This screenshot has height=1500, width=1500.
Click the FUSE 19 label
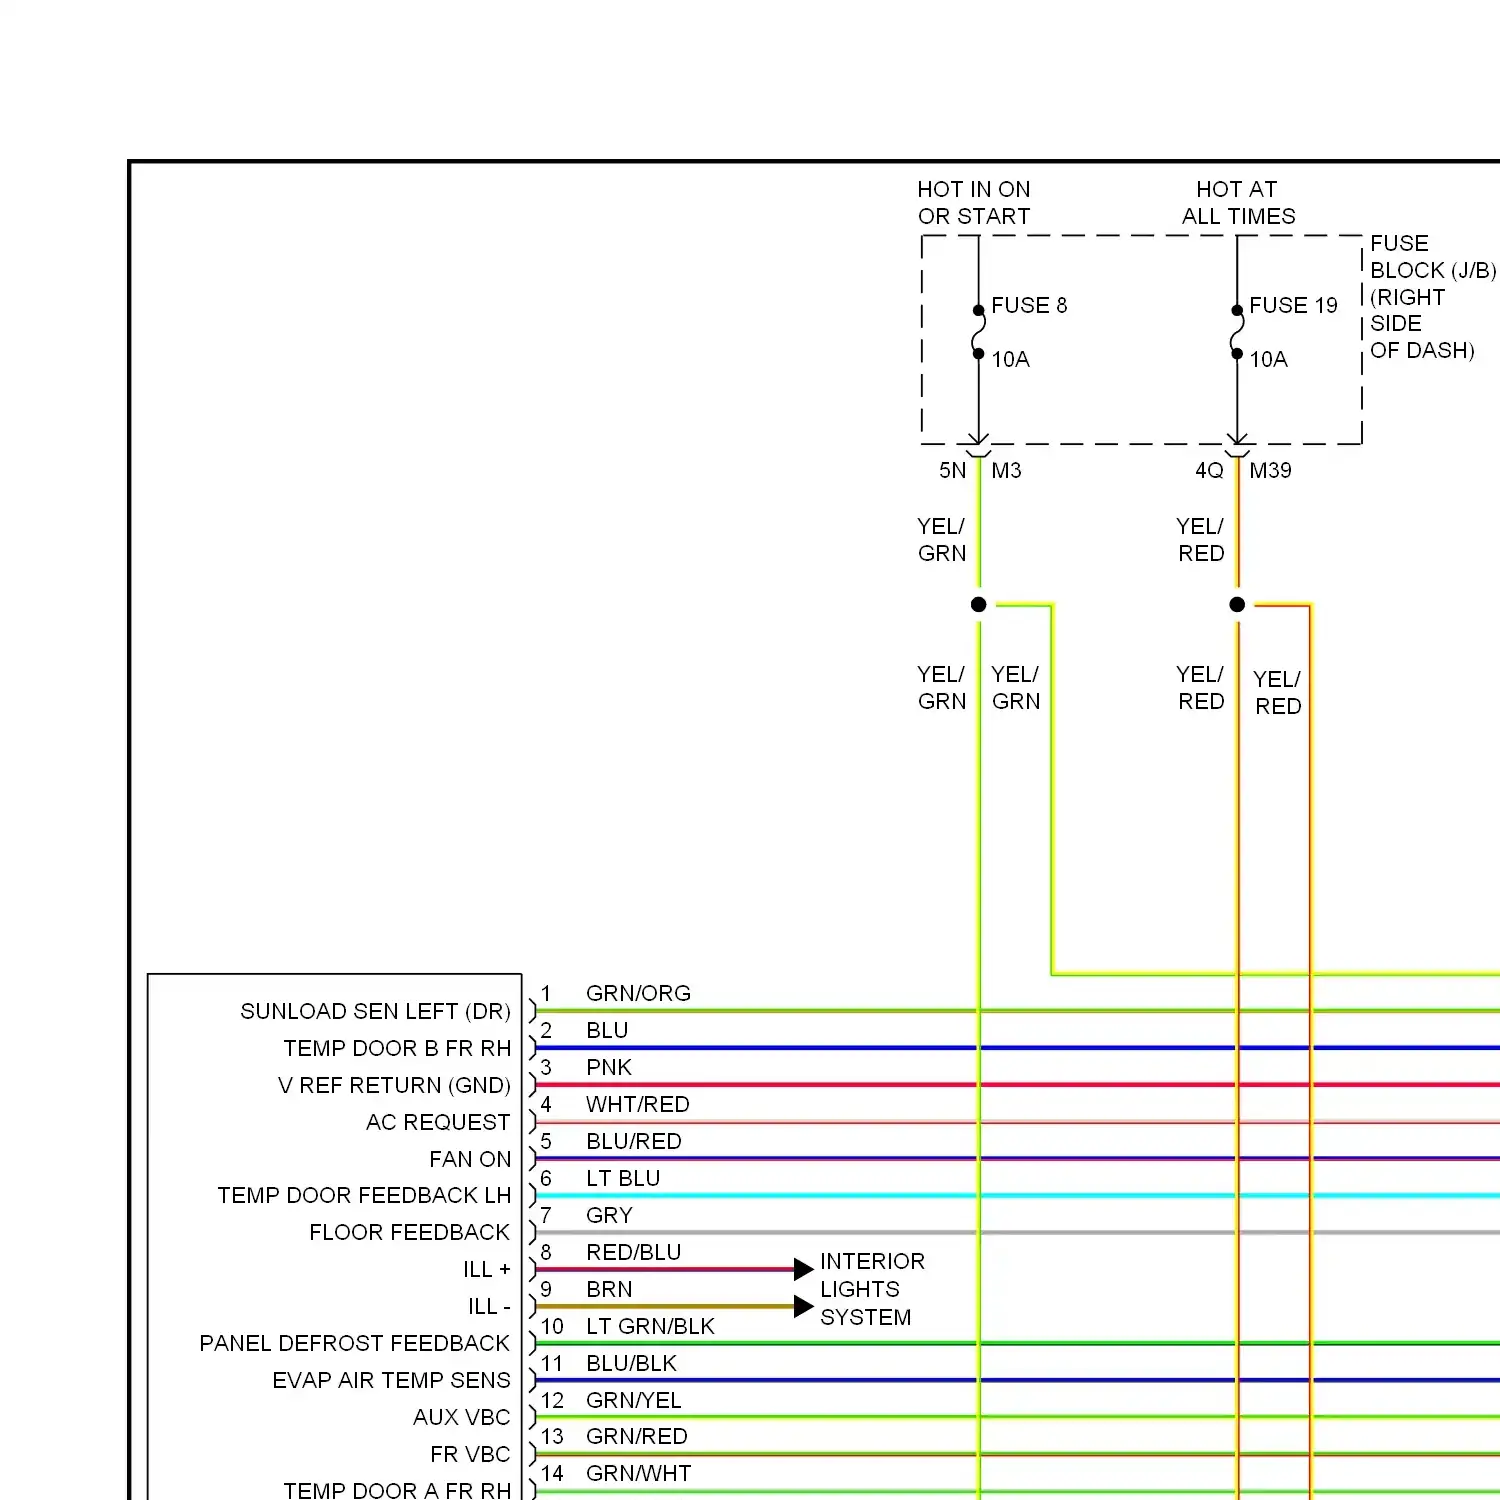tap(1293, 305)
